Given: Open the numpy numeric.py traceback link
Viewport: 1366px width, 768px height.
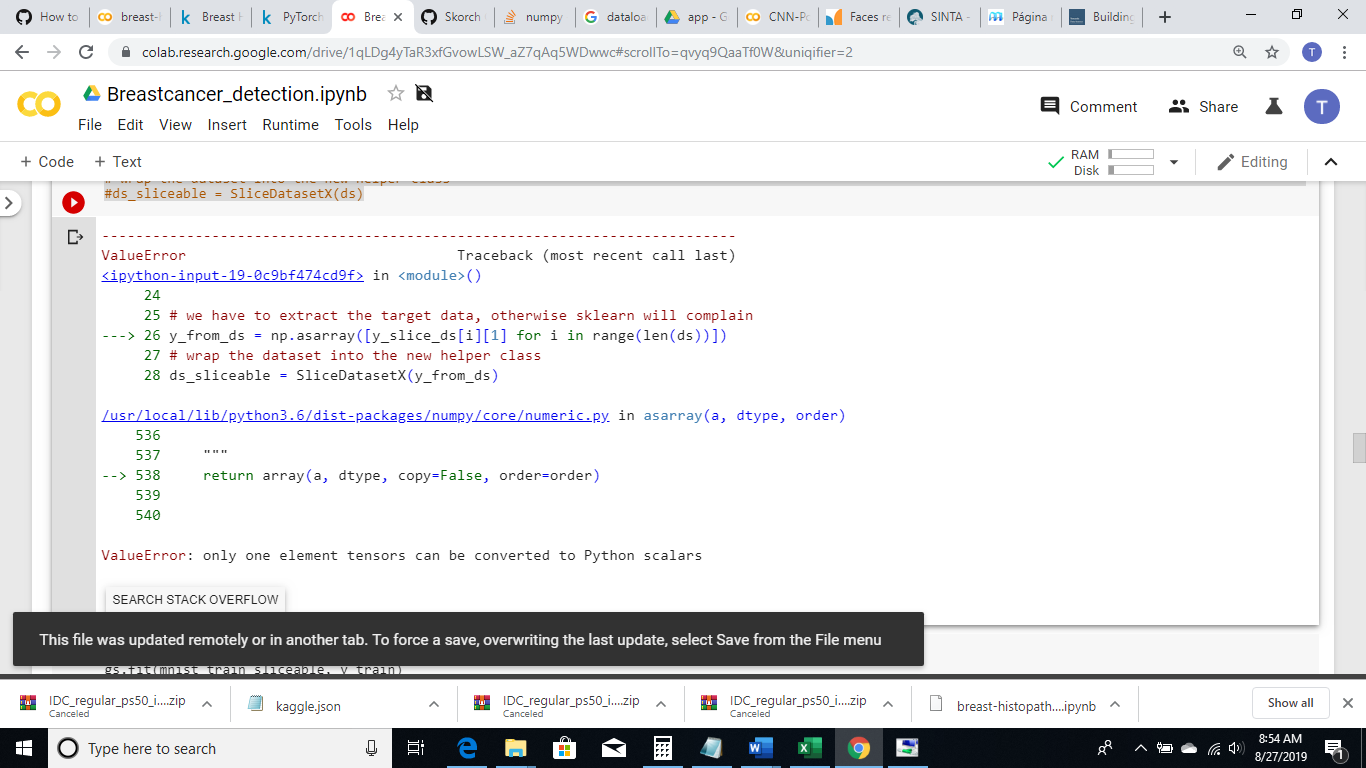Looking at the screenshot, I should [354, 415].
